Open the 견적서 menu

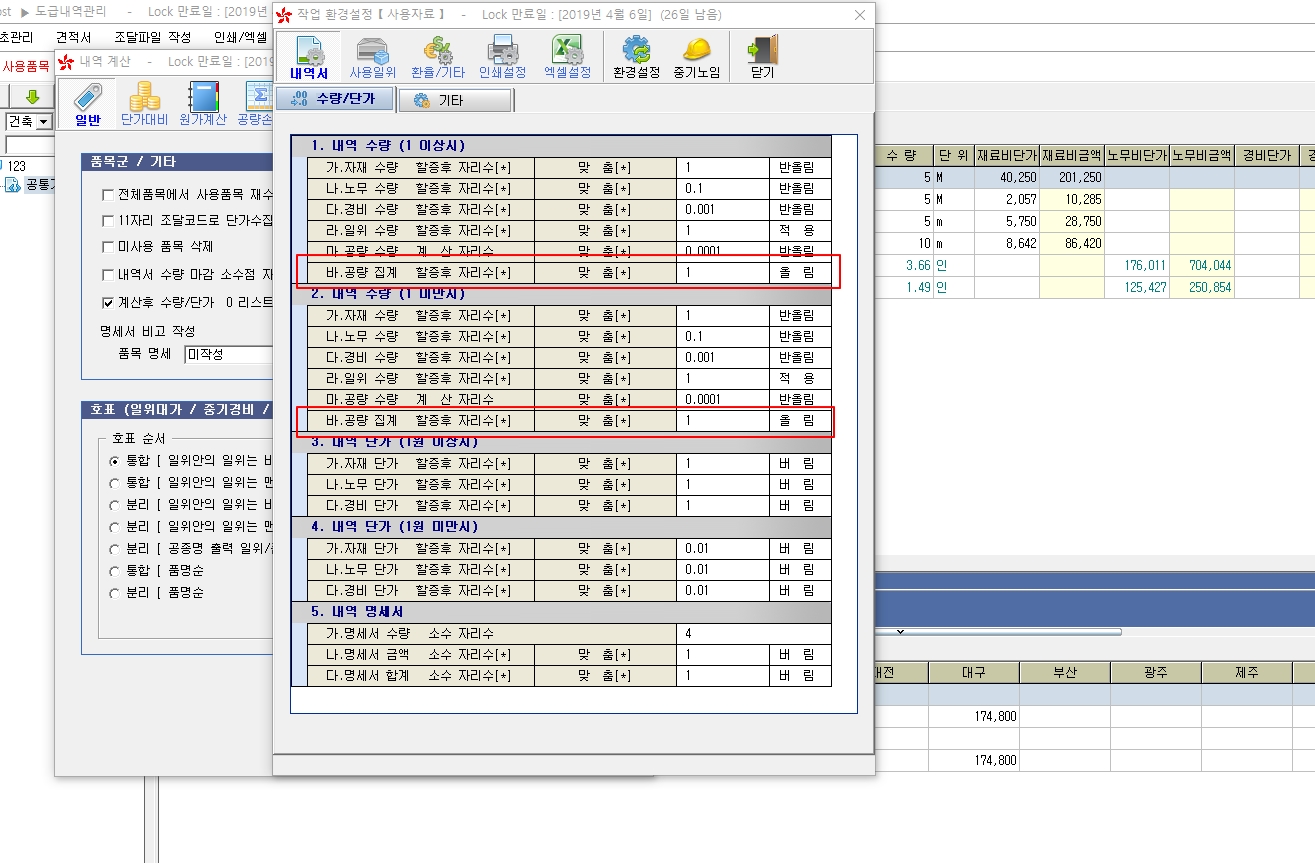coord(73,37)
